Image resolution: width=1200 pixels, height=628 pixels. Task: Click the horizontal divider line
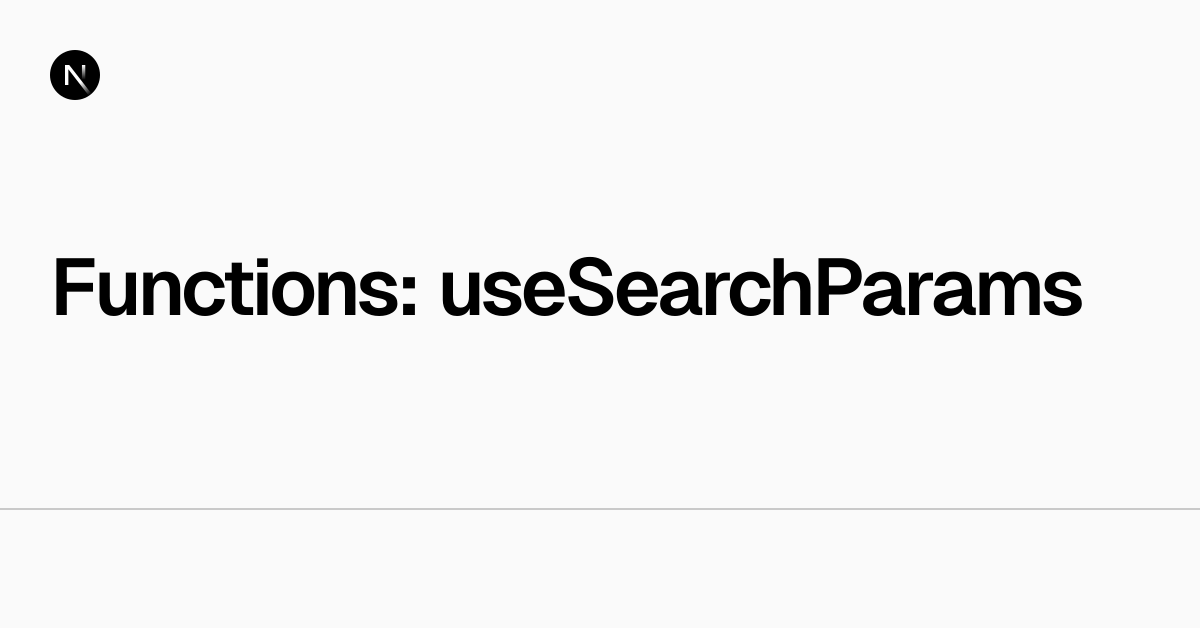(600, 509)
